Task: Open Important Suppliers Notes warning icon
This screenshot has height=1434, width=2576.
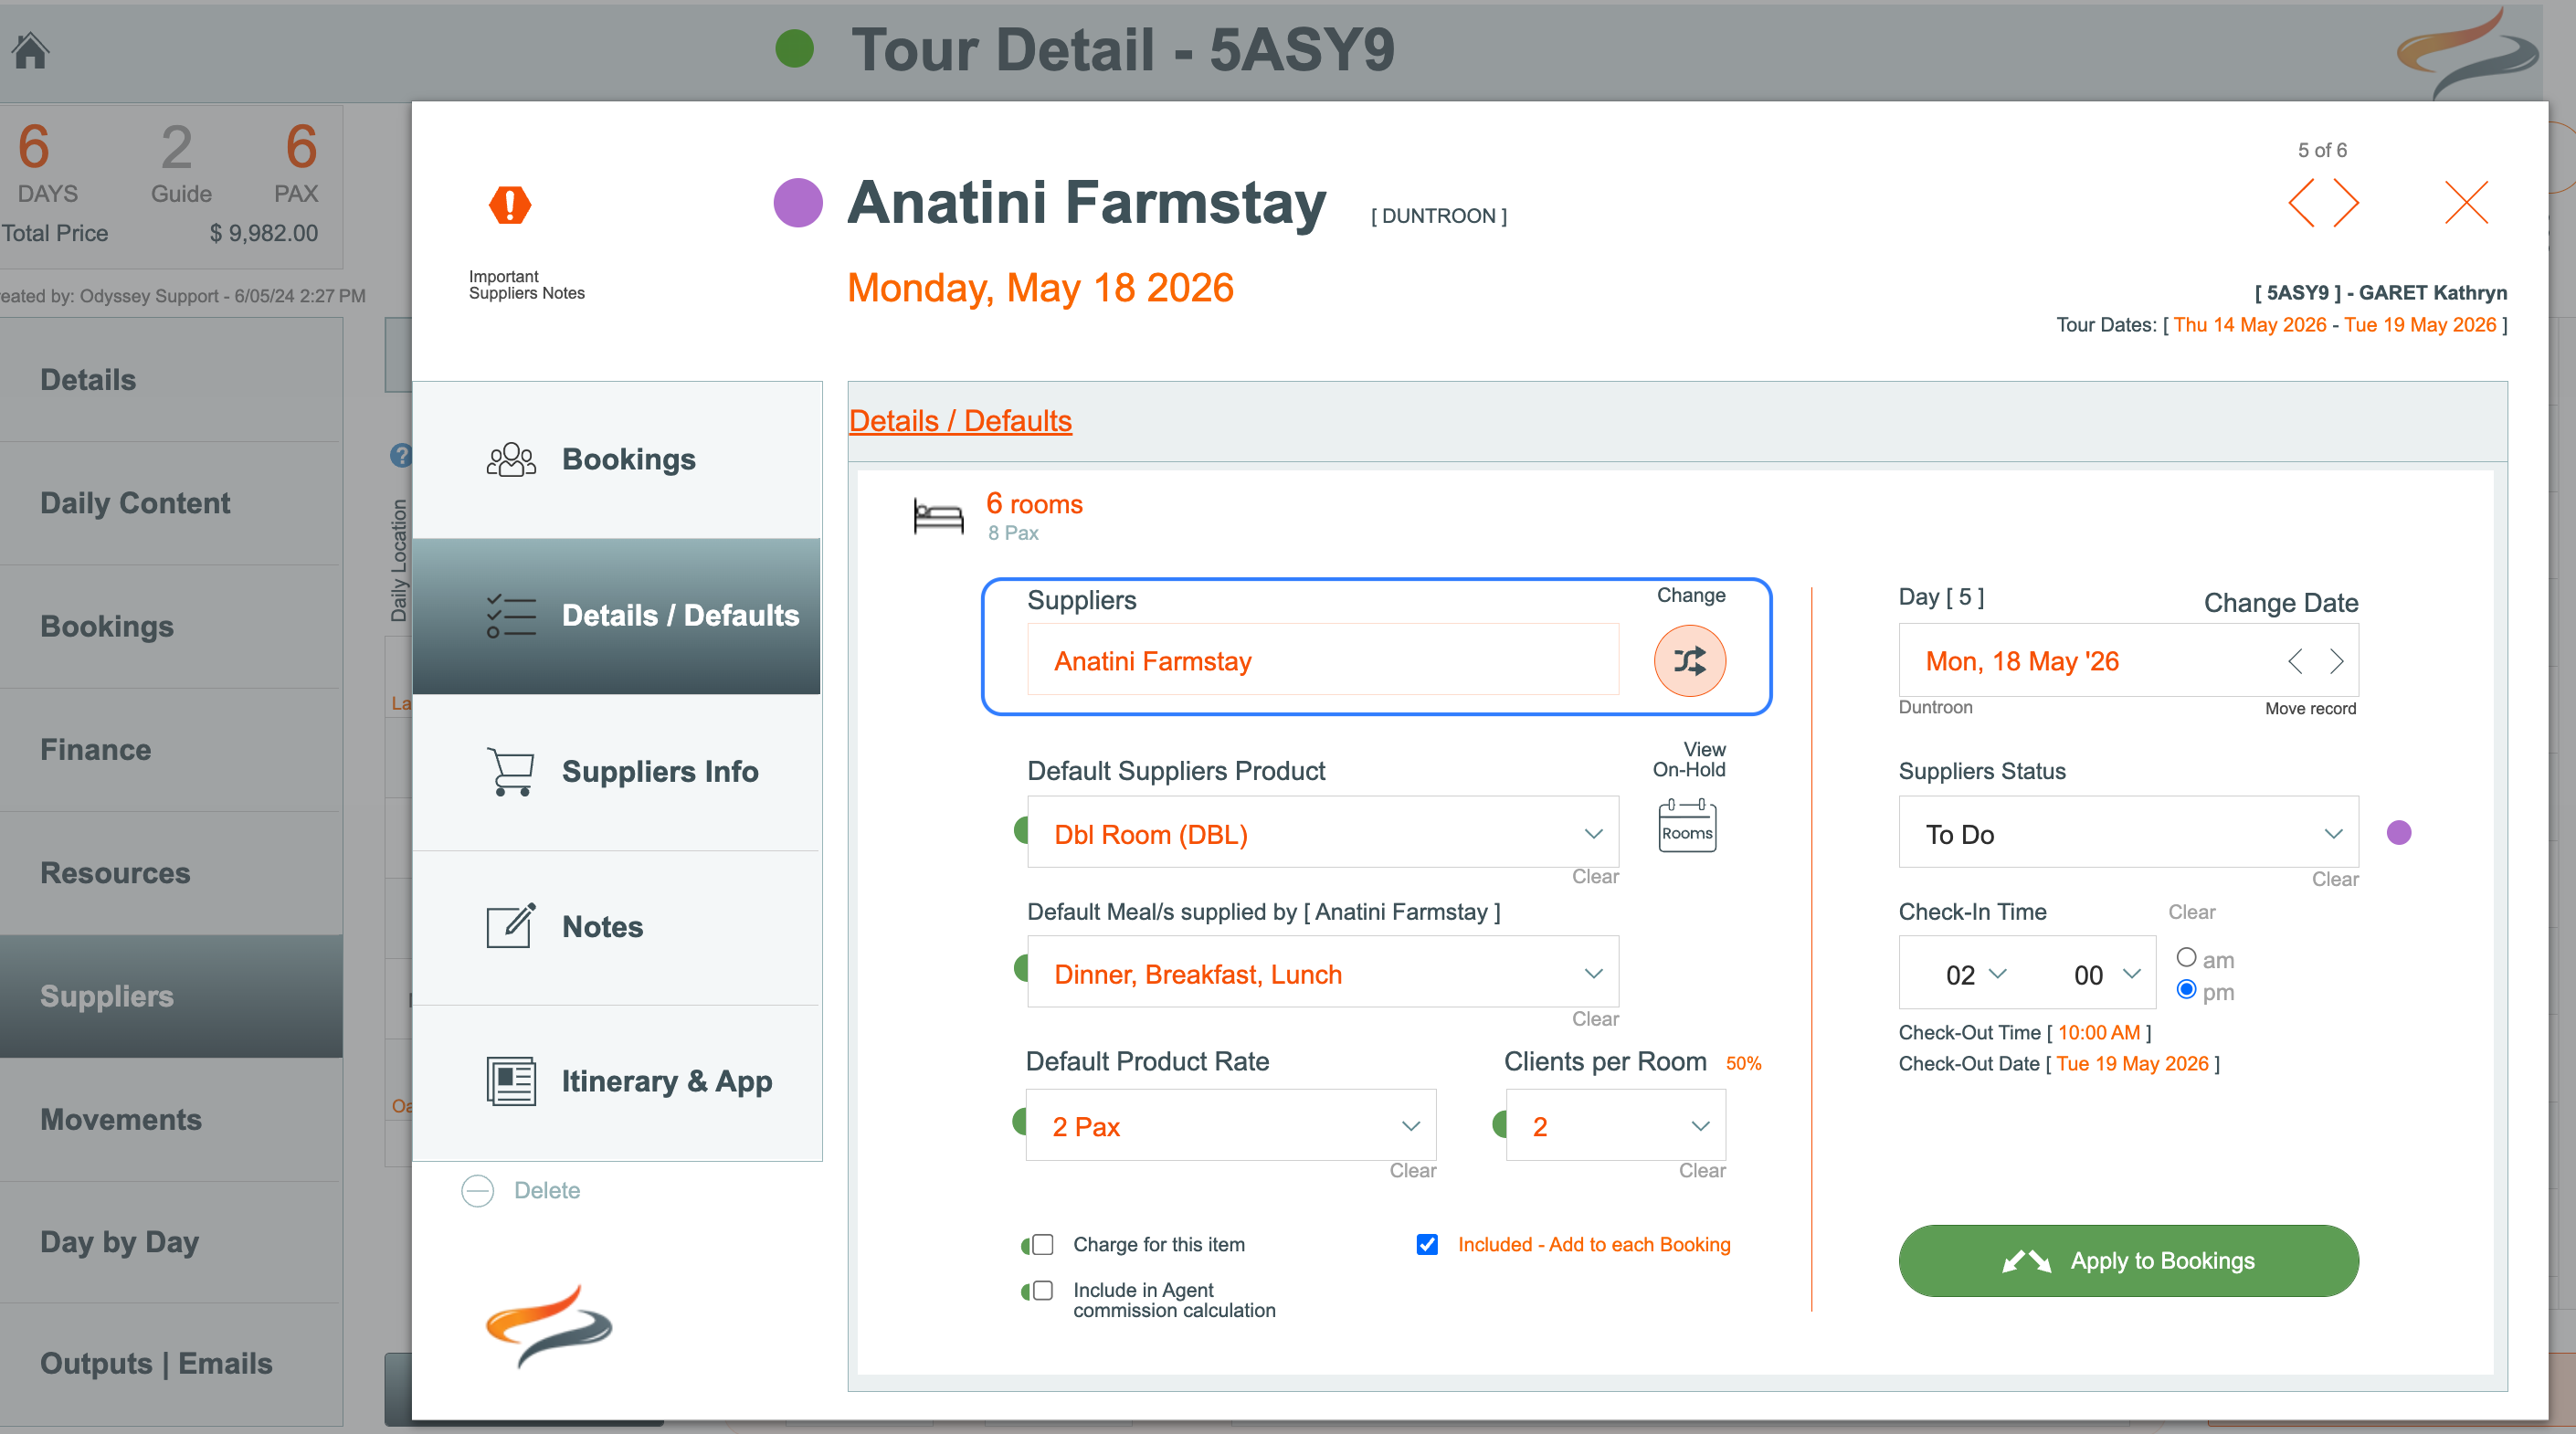Action: click(x=510, y=205)
